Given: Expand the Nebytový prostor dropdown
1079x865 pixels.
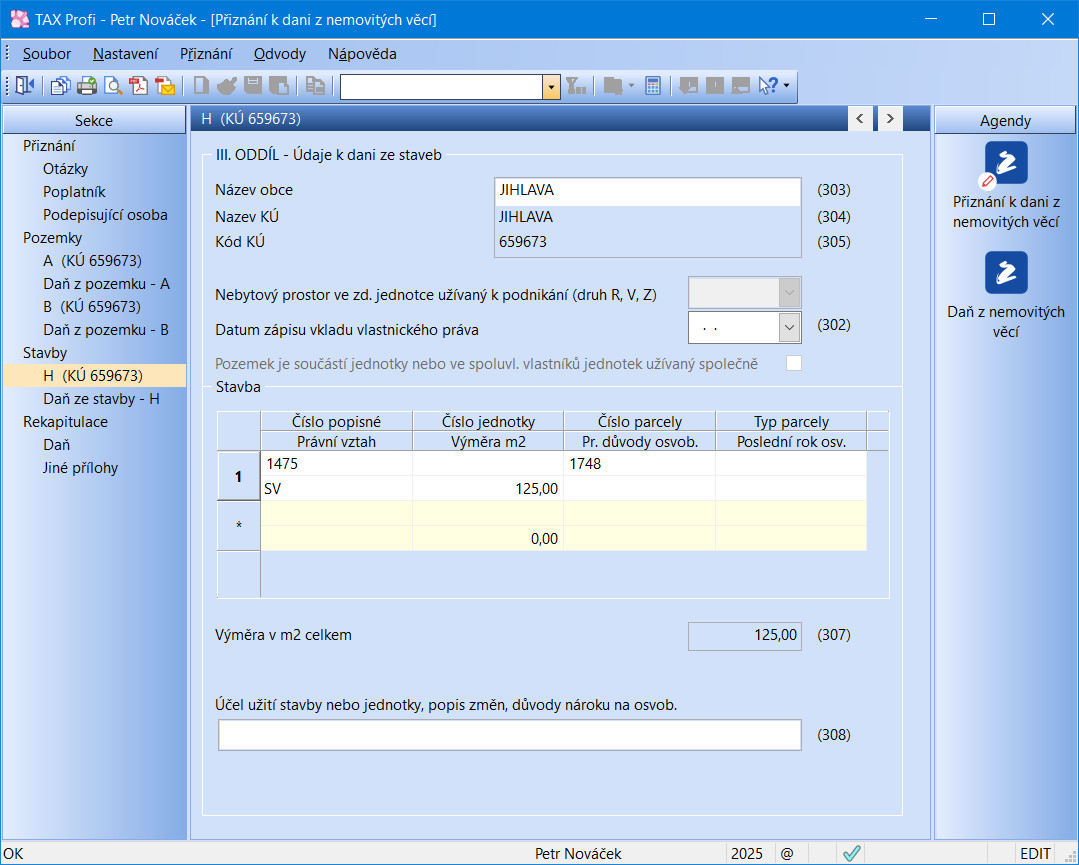Looking at the screenshot, I should (x=789, y=293).
